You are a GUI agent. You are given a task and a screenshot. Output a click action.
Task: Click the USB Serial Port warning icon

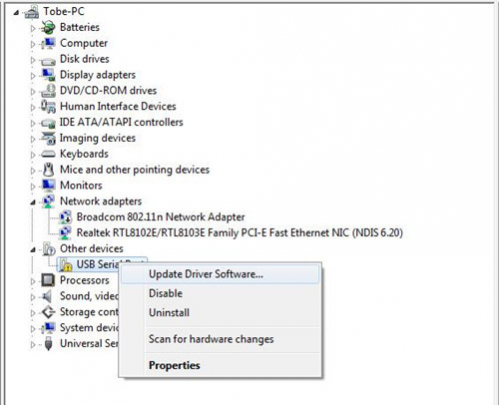point(66,265)
